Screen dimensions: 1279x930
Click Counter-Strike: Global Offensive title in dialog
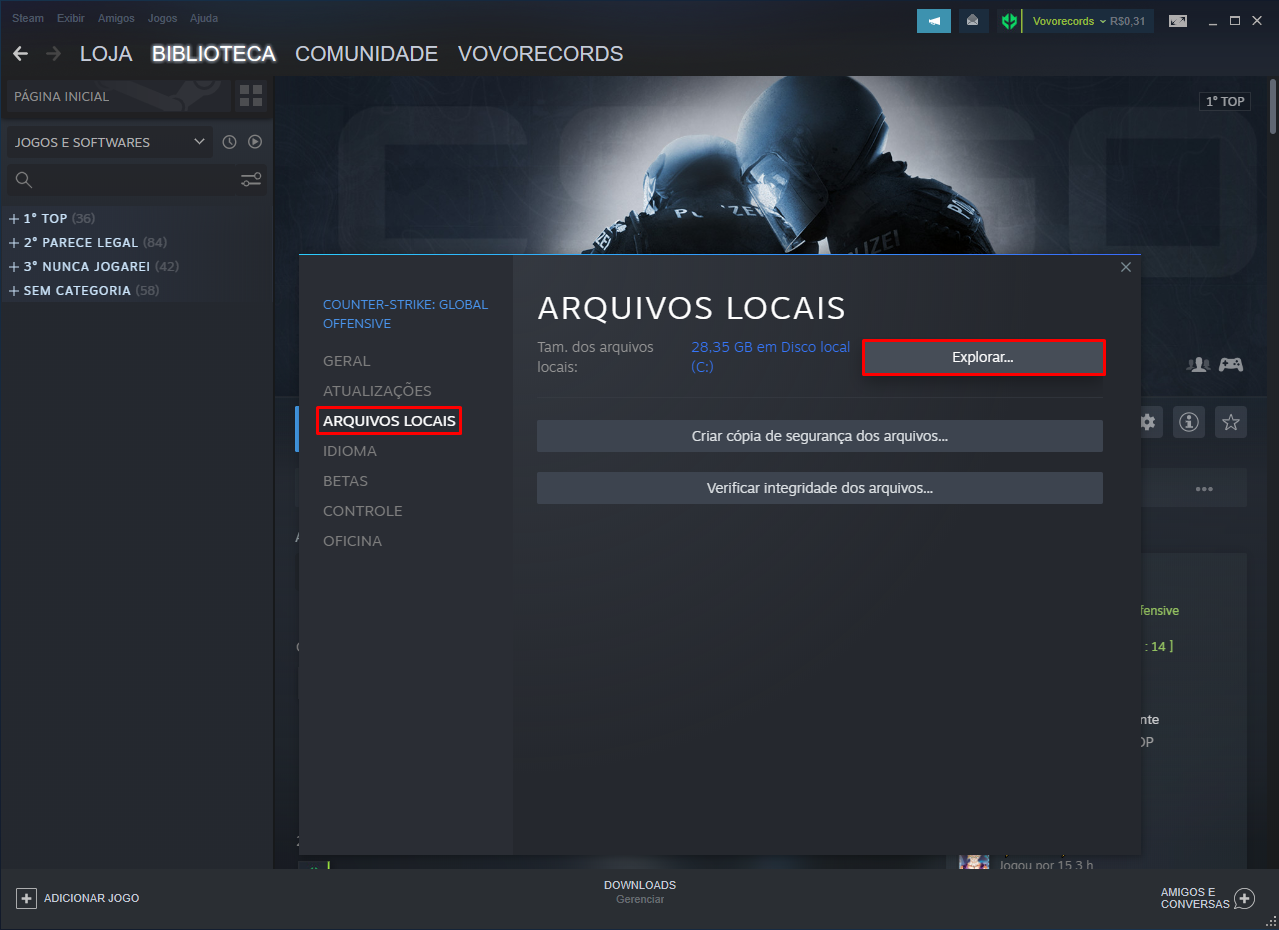click(405, 314)
